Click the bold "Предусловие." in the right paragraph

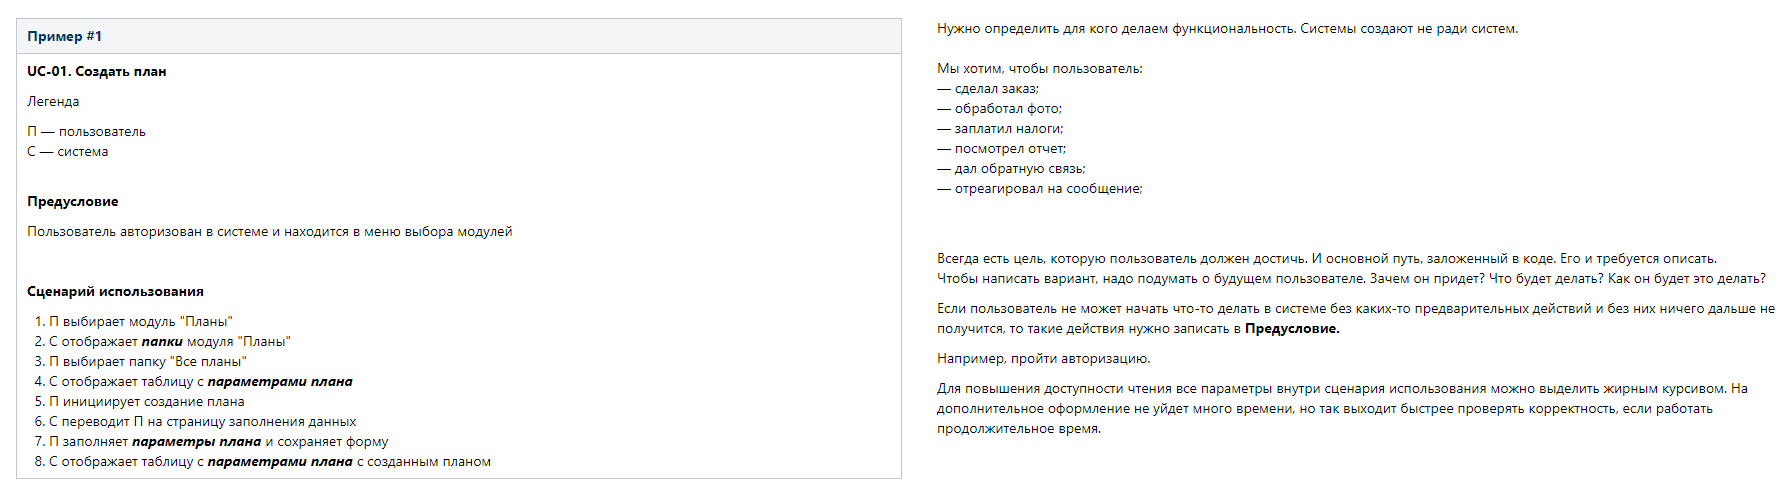1292,328
